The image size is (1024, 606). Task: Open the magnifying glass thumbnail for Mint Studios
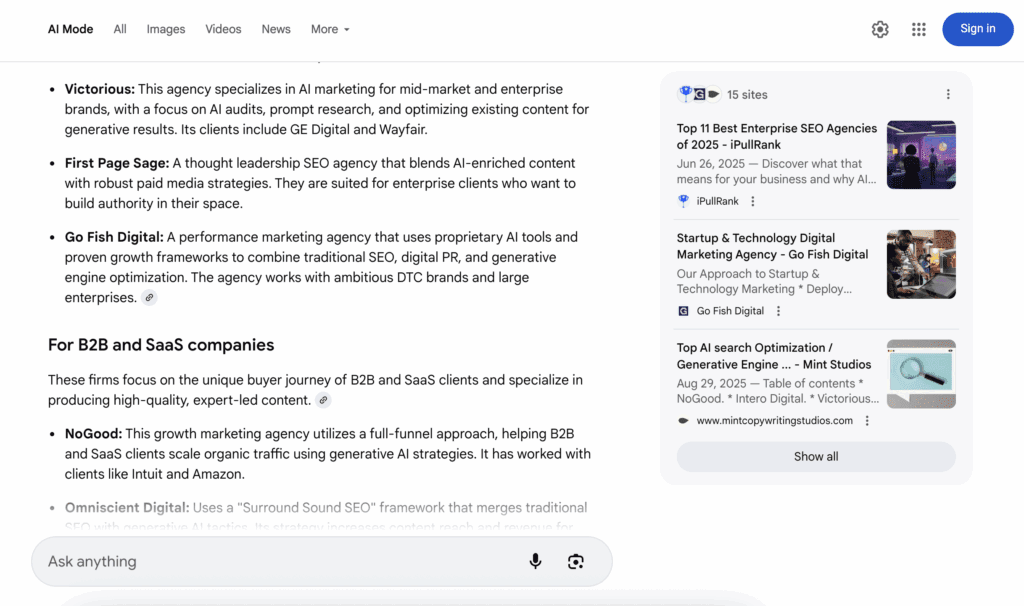921,374
